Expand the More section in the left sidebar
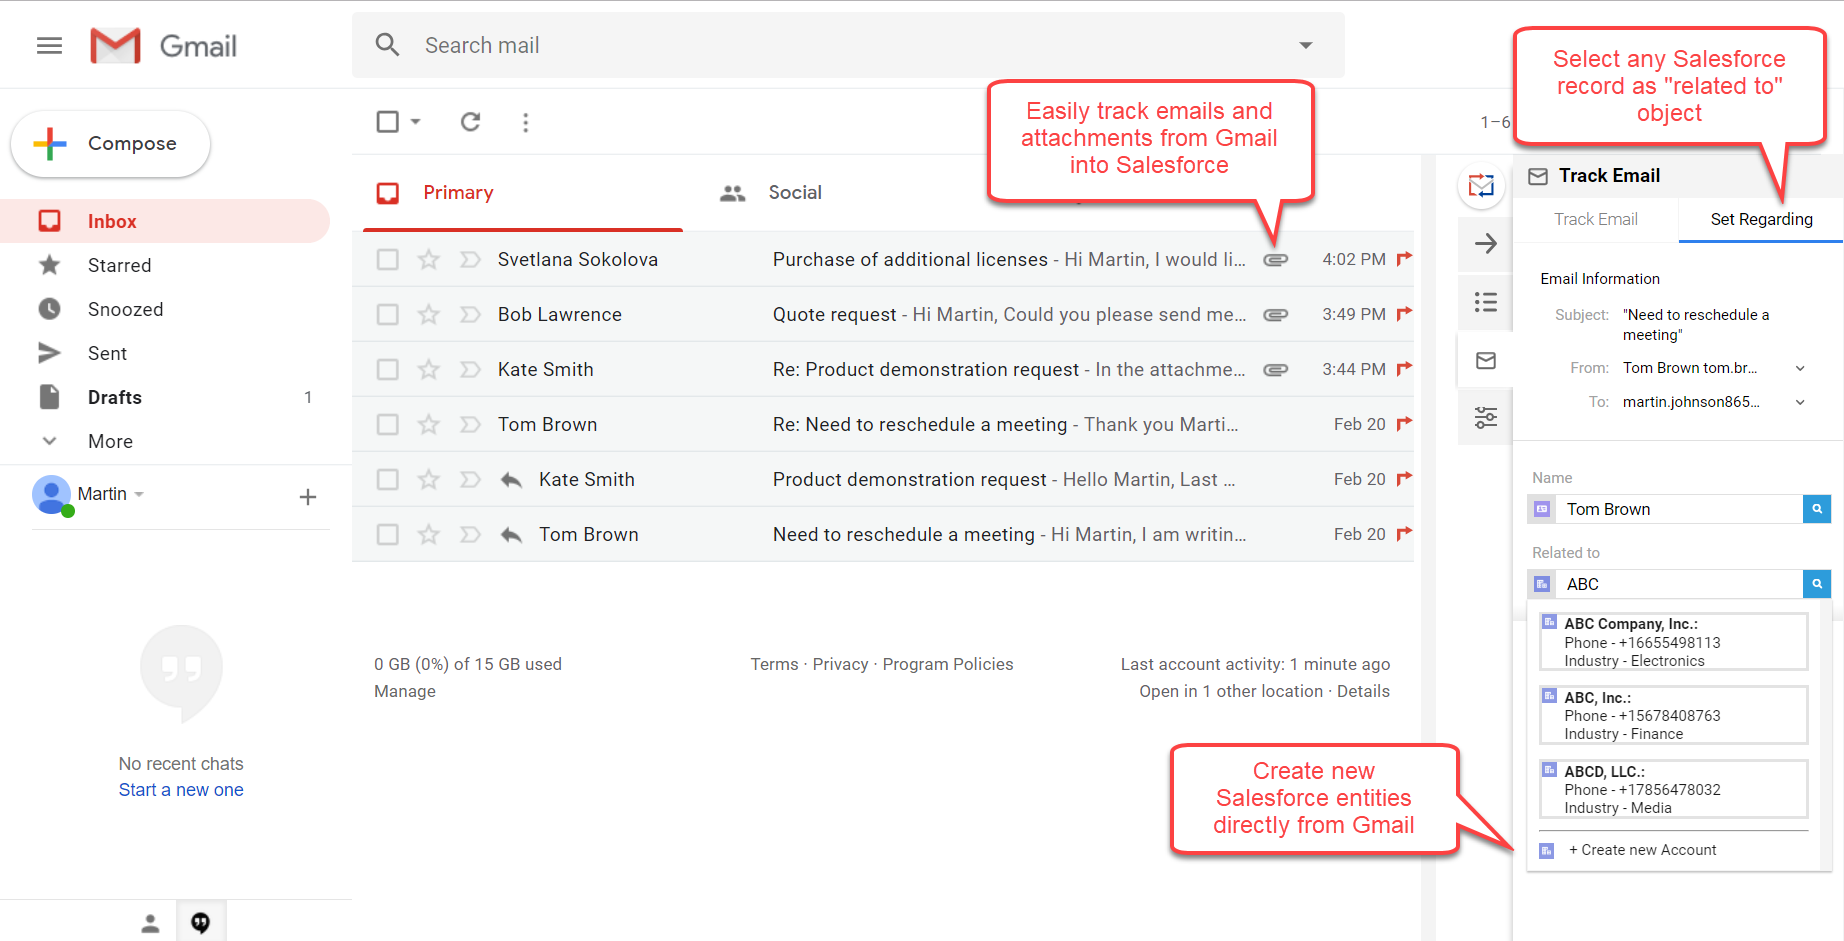 110,441
